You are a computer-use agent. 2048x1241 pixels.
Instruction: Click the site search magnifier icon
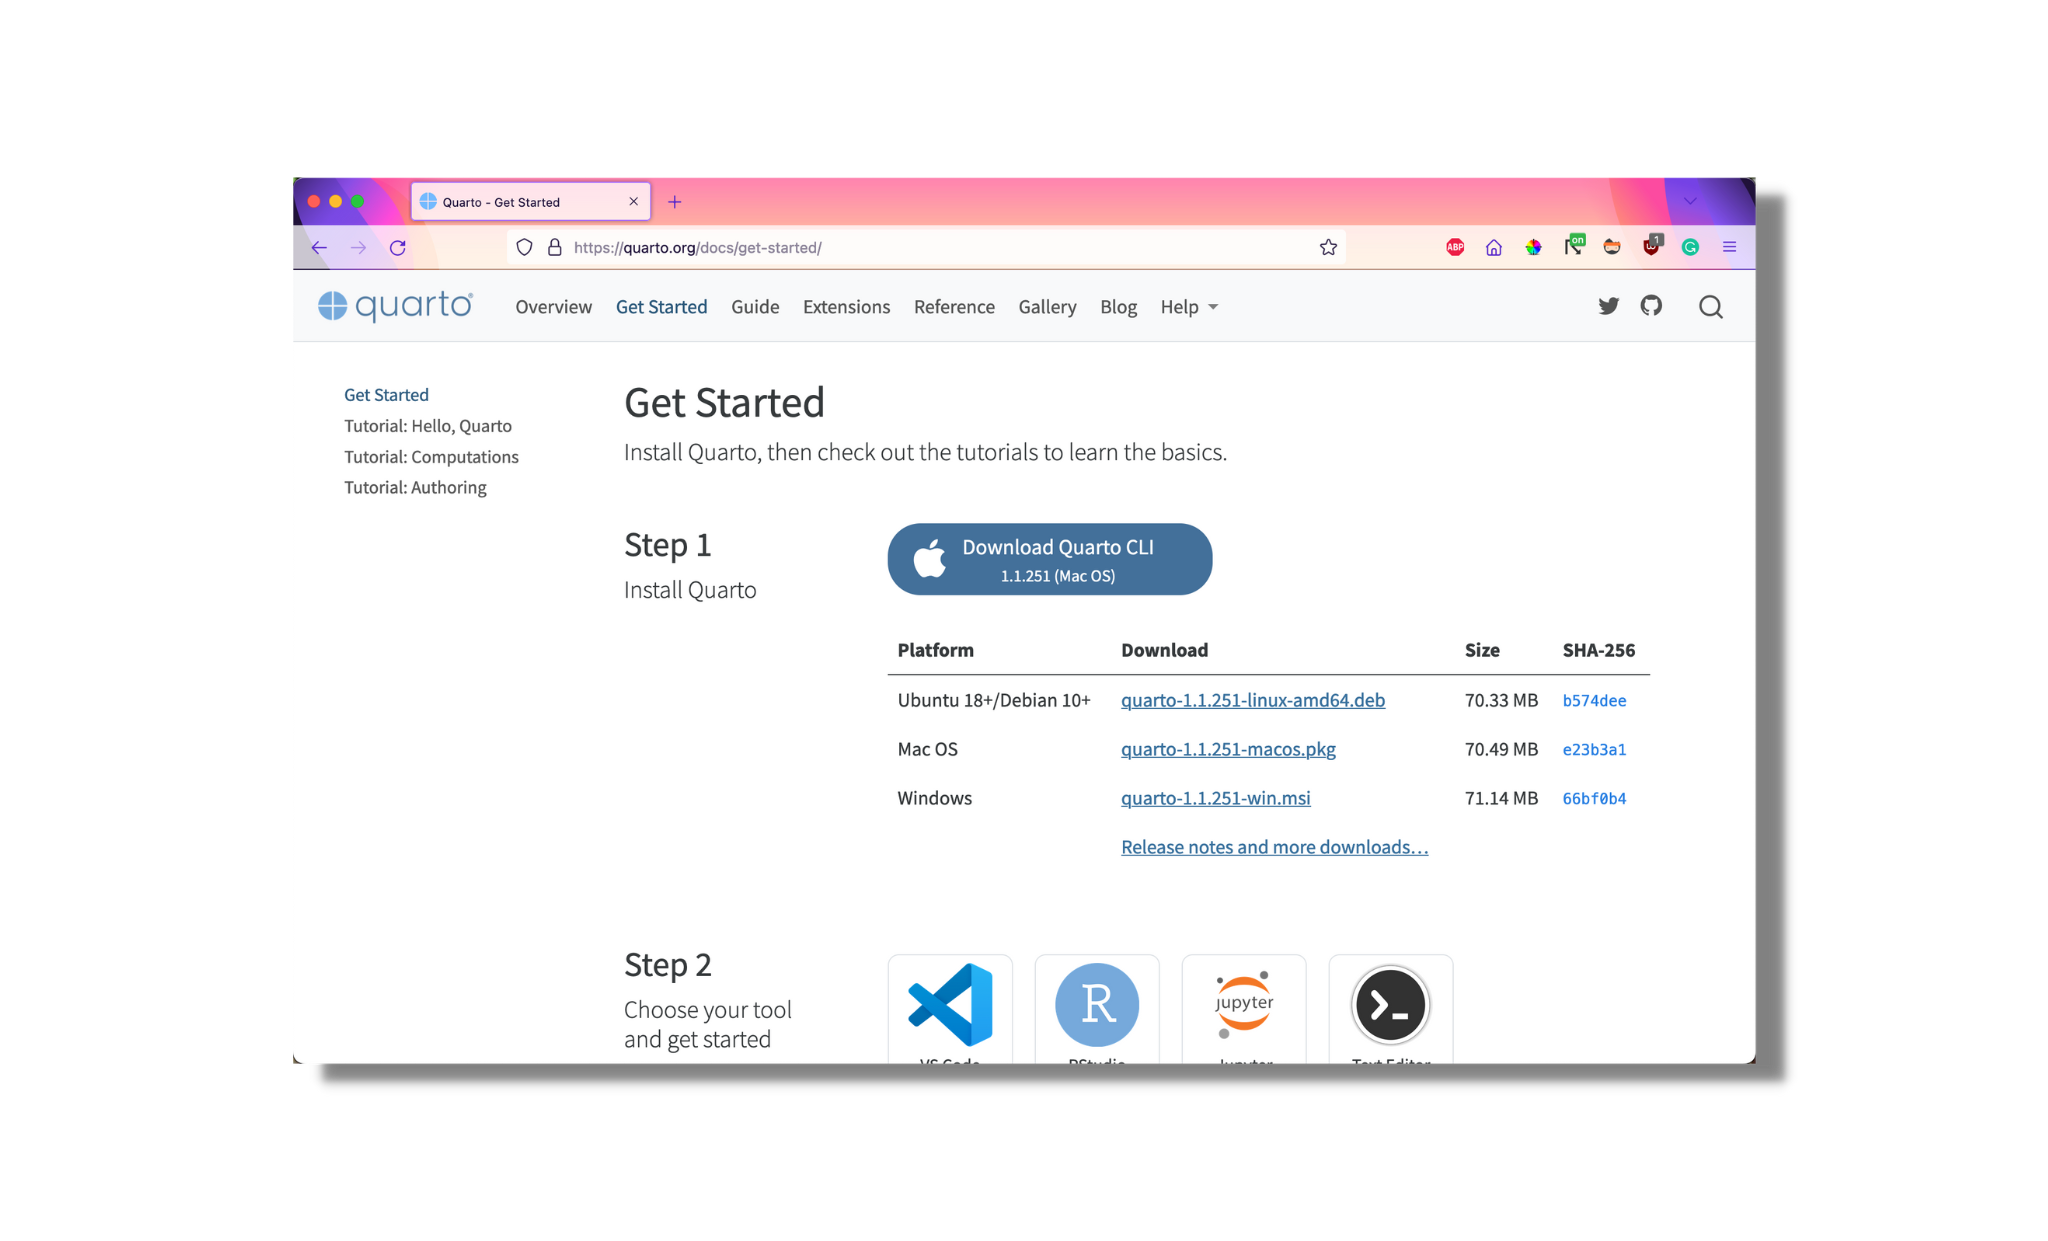tap(1710, 307)
